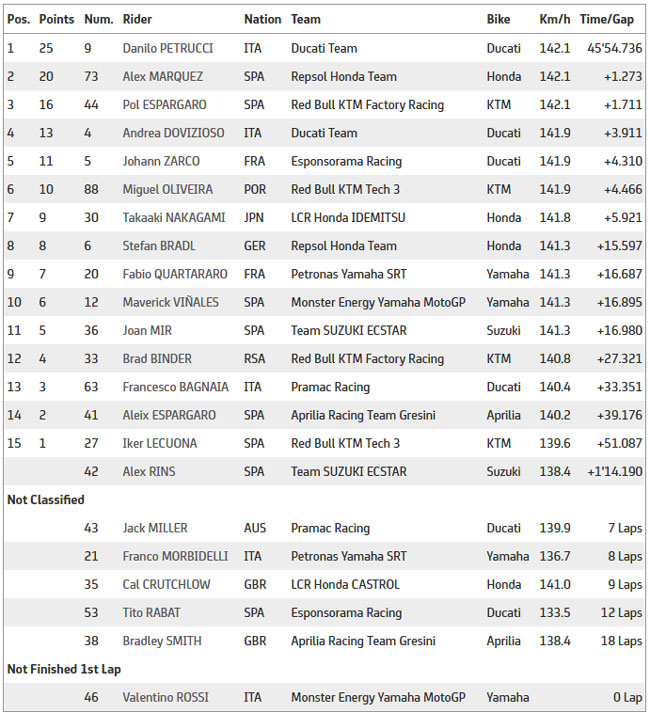Select Pol ESPARGARO in third place
Viewport: 650px width, 713px height.
164,105
